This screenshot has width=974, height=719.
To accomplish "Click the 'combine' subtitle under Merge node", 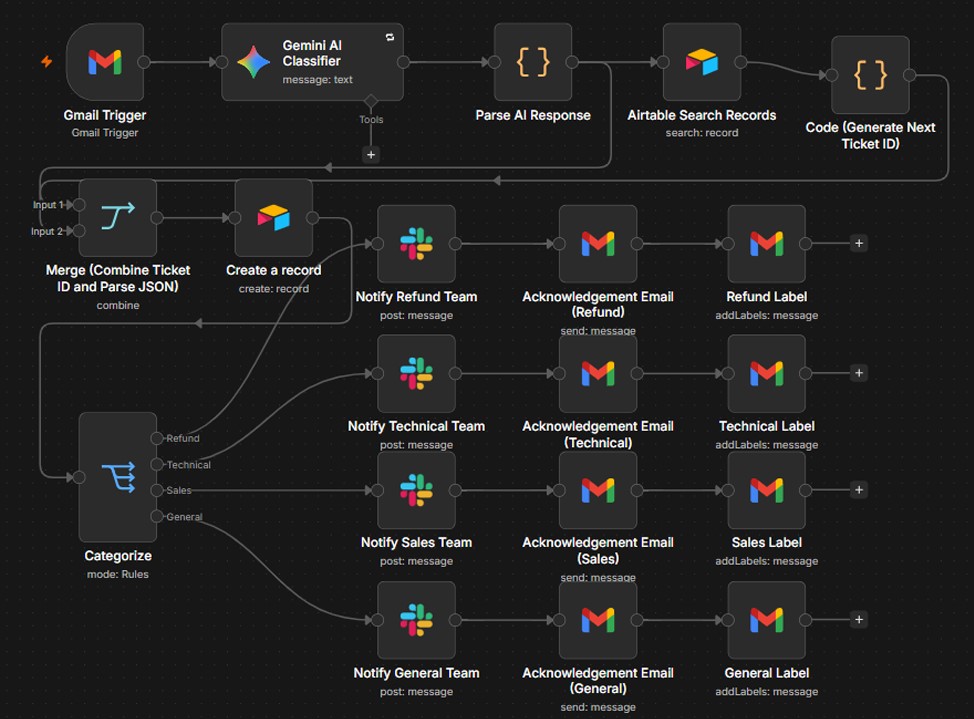I will coord(118,306).
